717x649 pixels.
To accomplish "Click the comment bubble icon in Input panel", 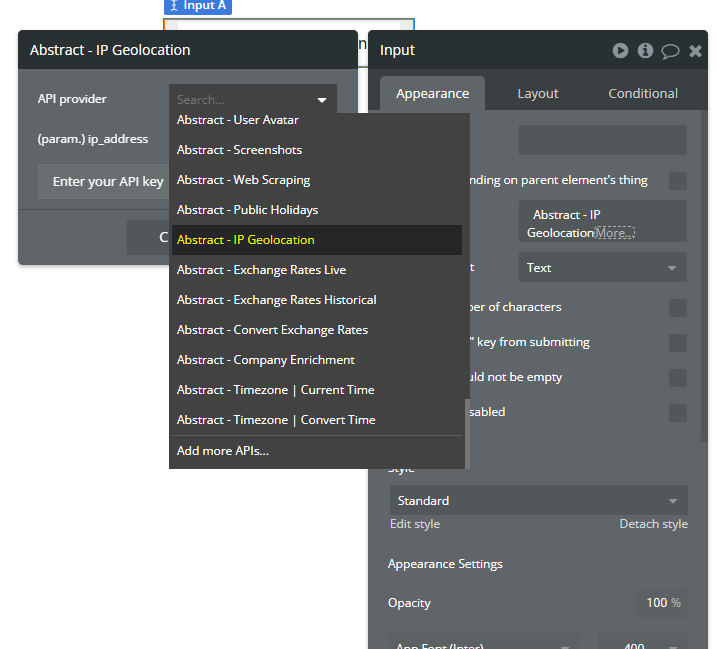I will (670, 50).
